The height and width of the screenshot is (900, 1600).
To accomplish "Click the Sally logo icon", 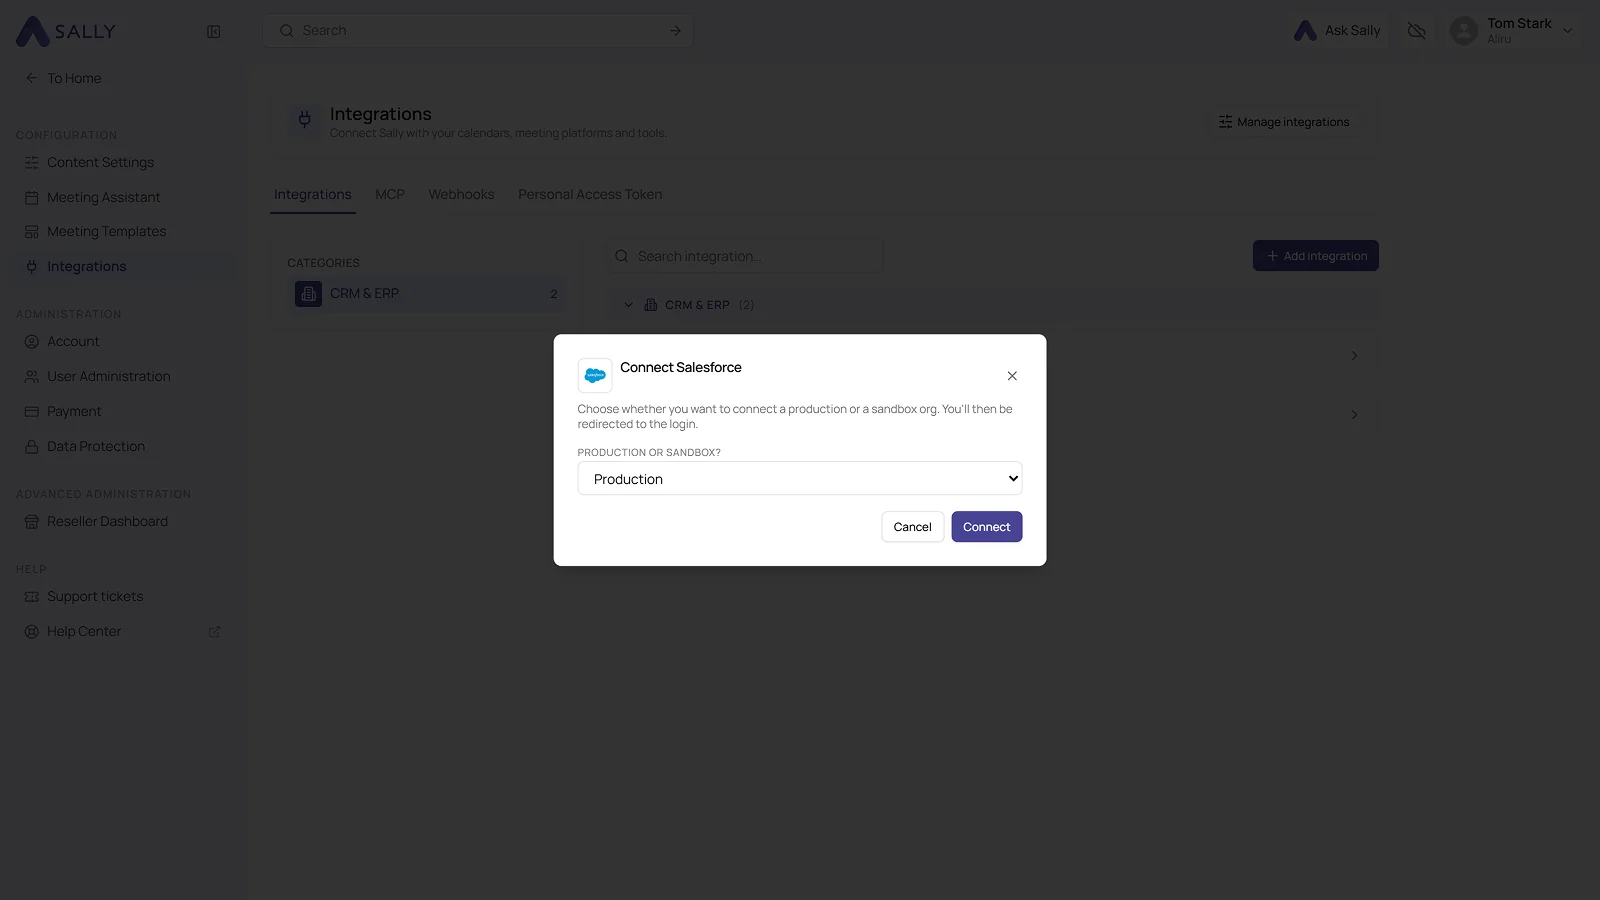I will pyautogui.click(x=33, y=31).
